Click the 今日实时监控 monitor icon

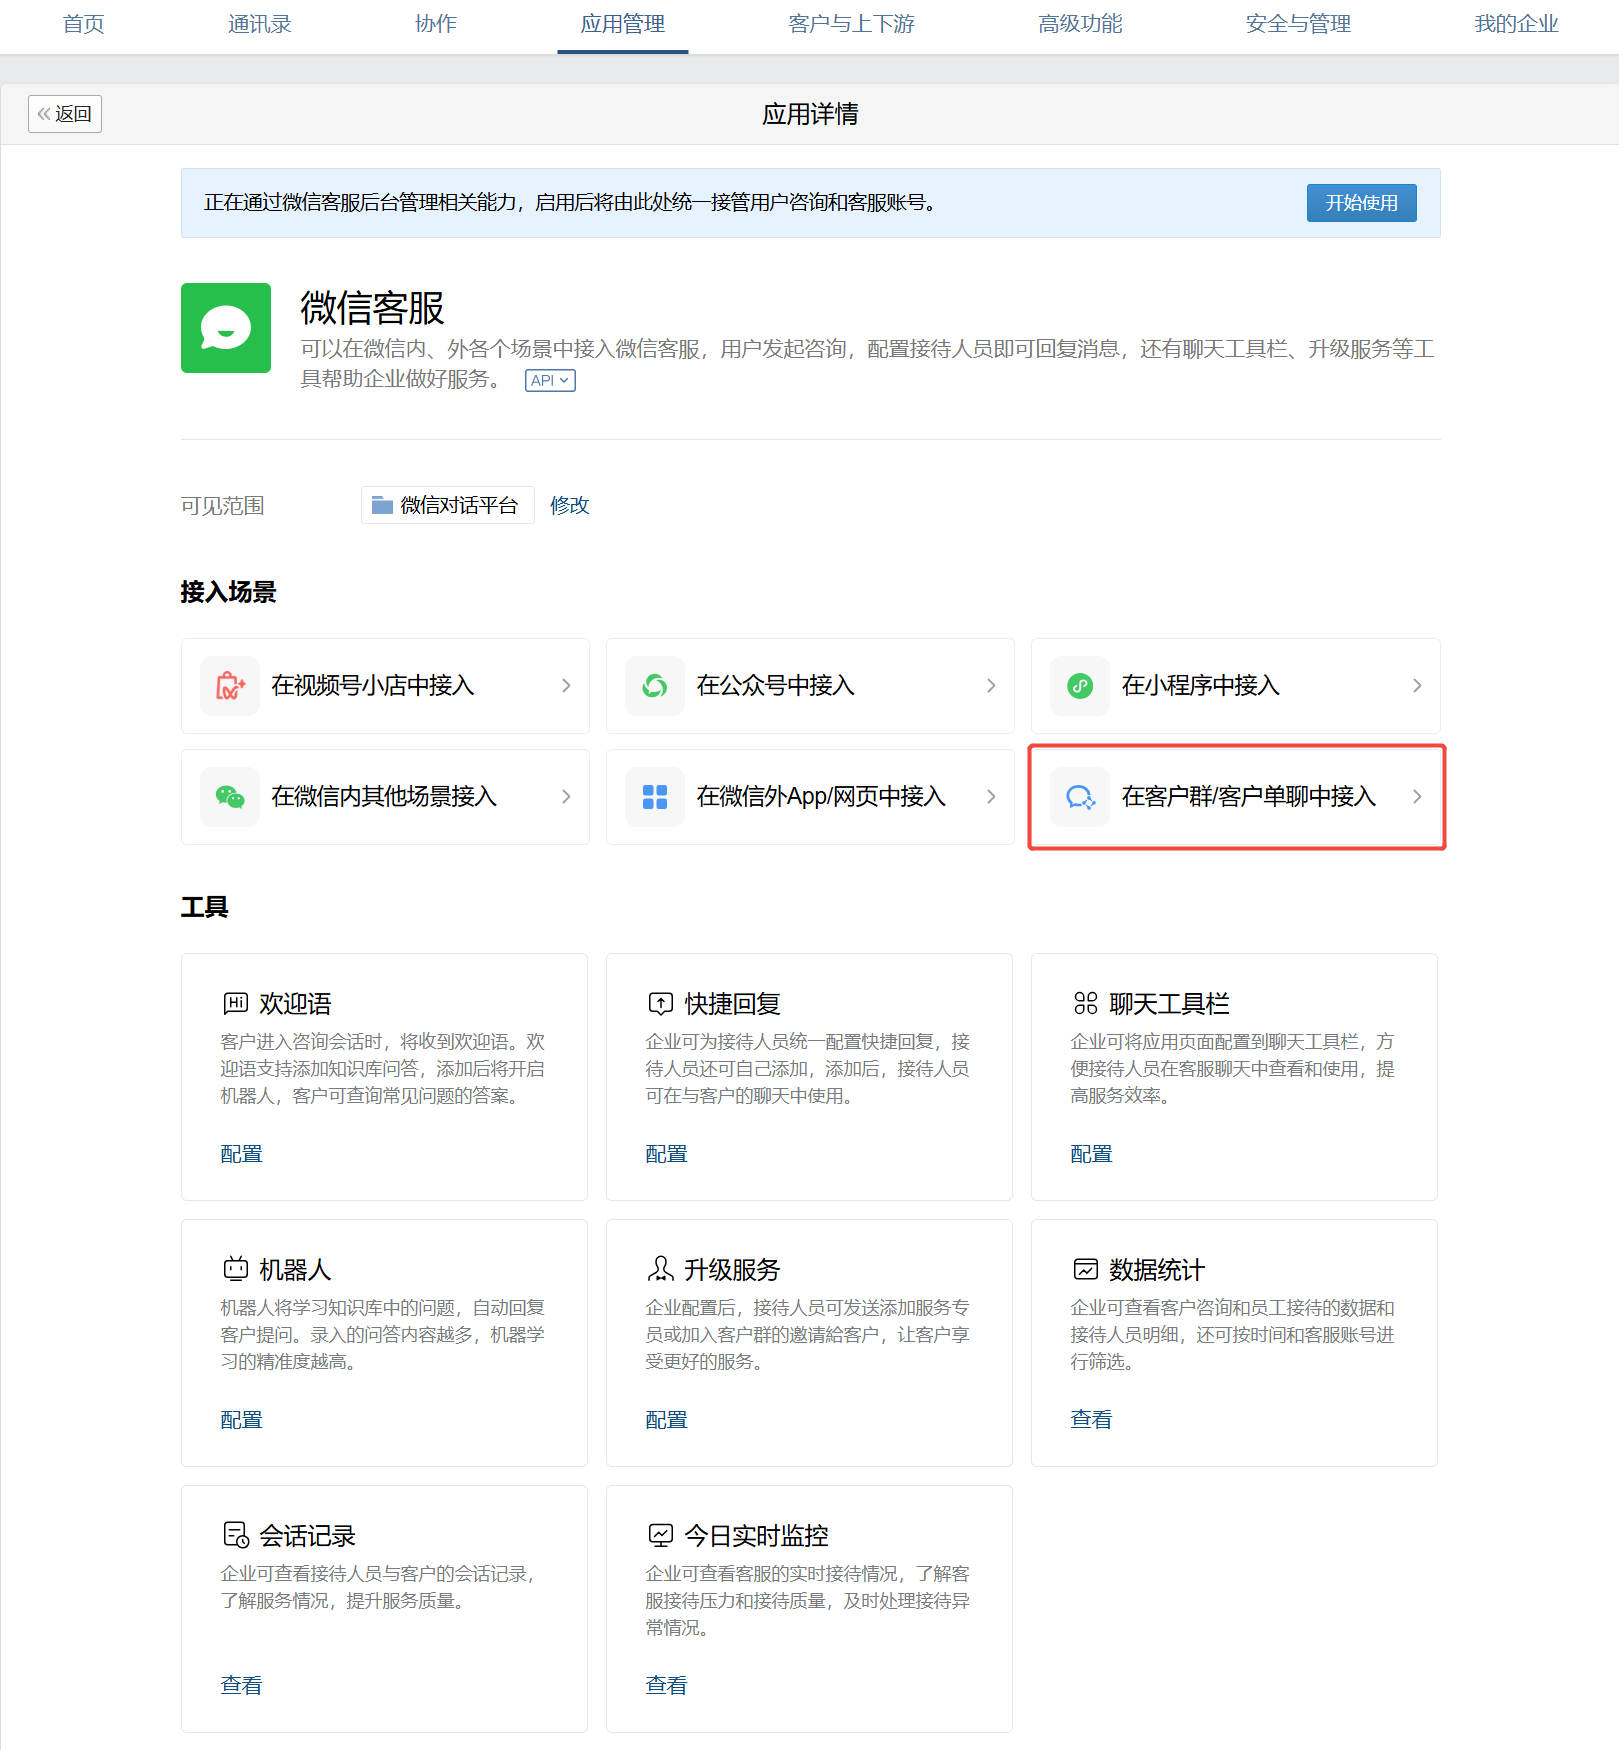(661, 1535)
